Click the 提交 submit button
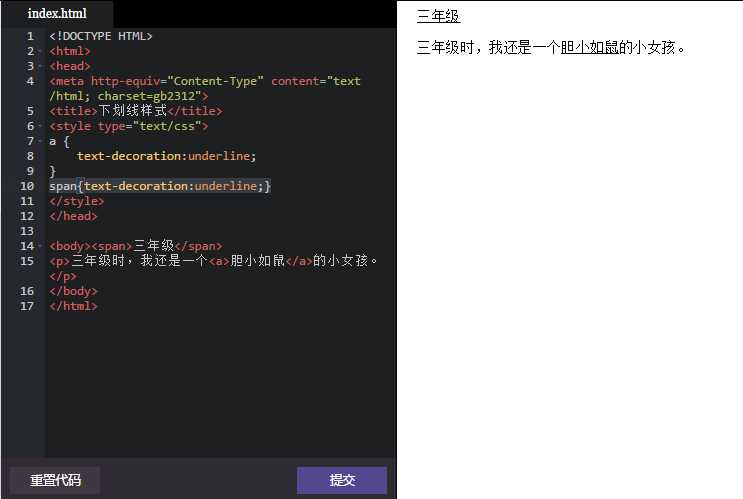This screenshot has height=499, width=743. [x=342, y=480]
